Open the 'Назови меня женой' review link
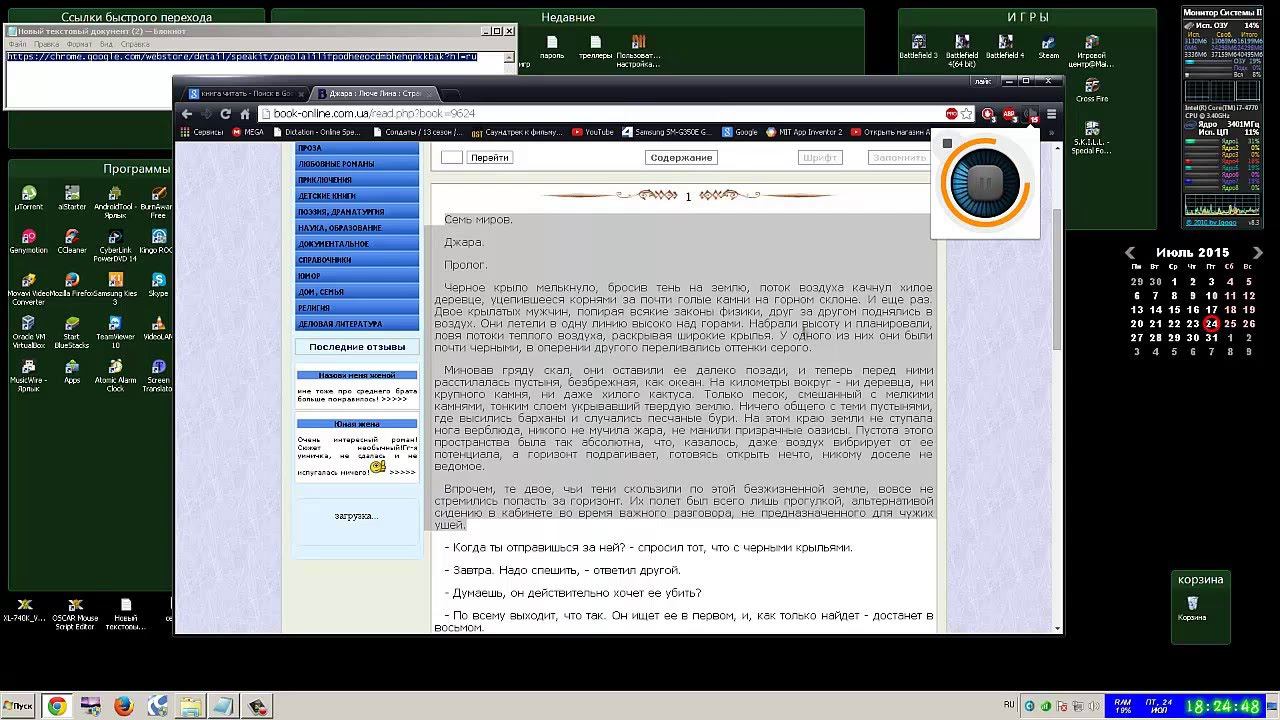The image size is (1280, 720). tap(357, 375)
